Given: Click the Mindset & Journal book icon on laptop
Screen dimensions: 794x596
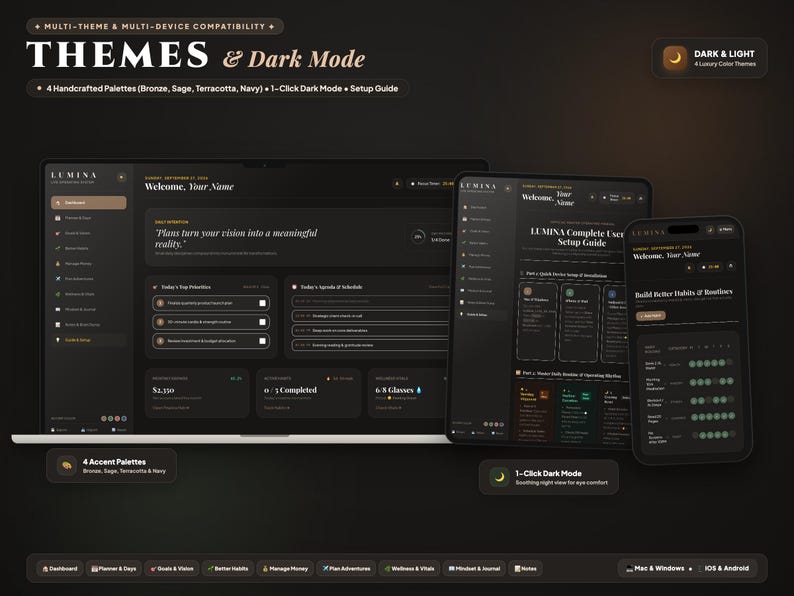Looking at the screenshot, I should [x=58, y=309].
